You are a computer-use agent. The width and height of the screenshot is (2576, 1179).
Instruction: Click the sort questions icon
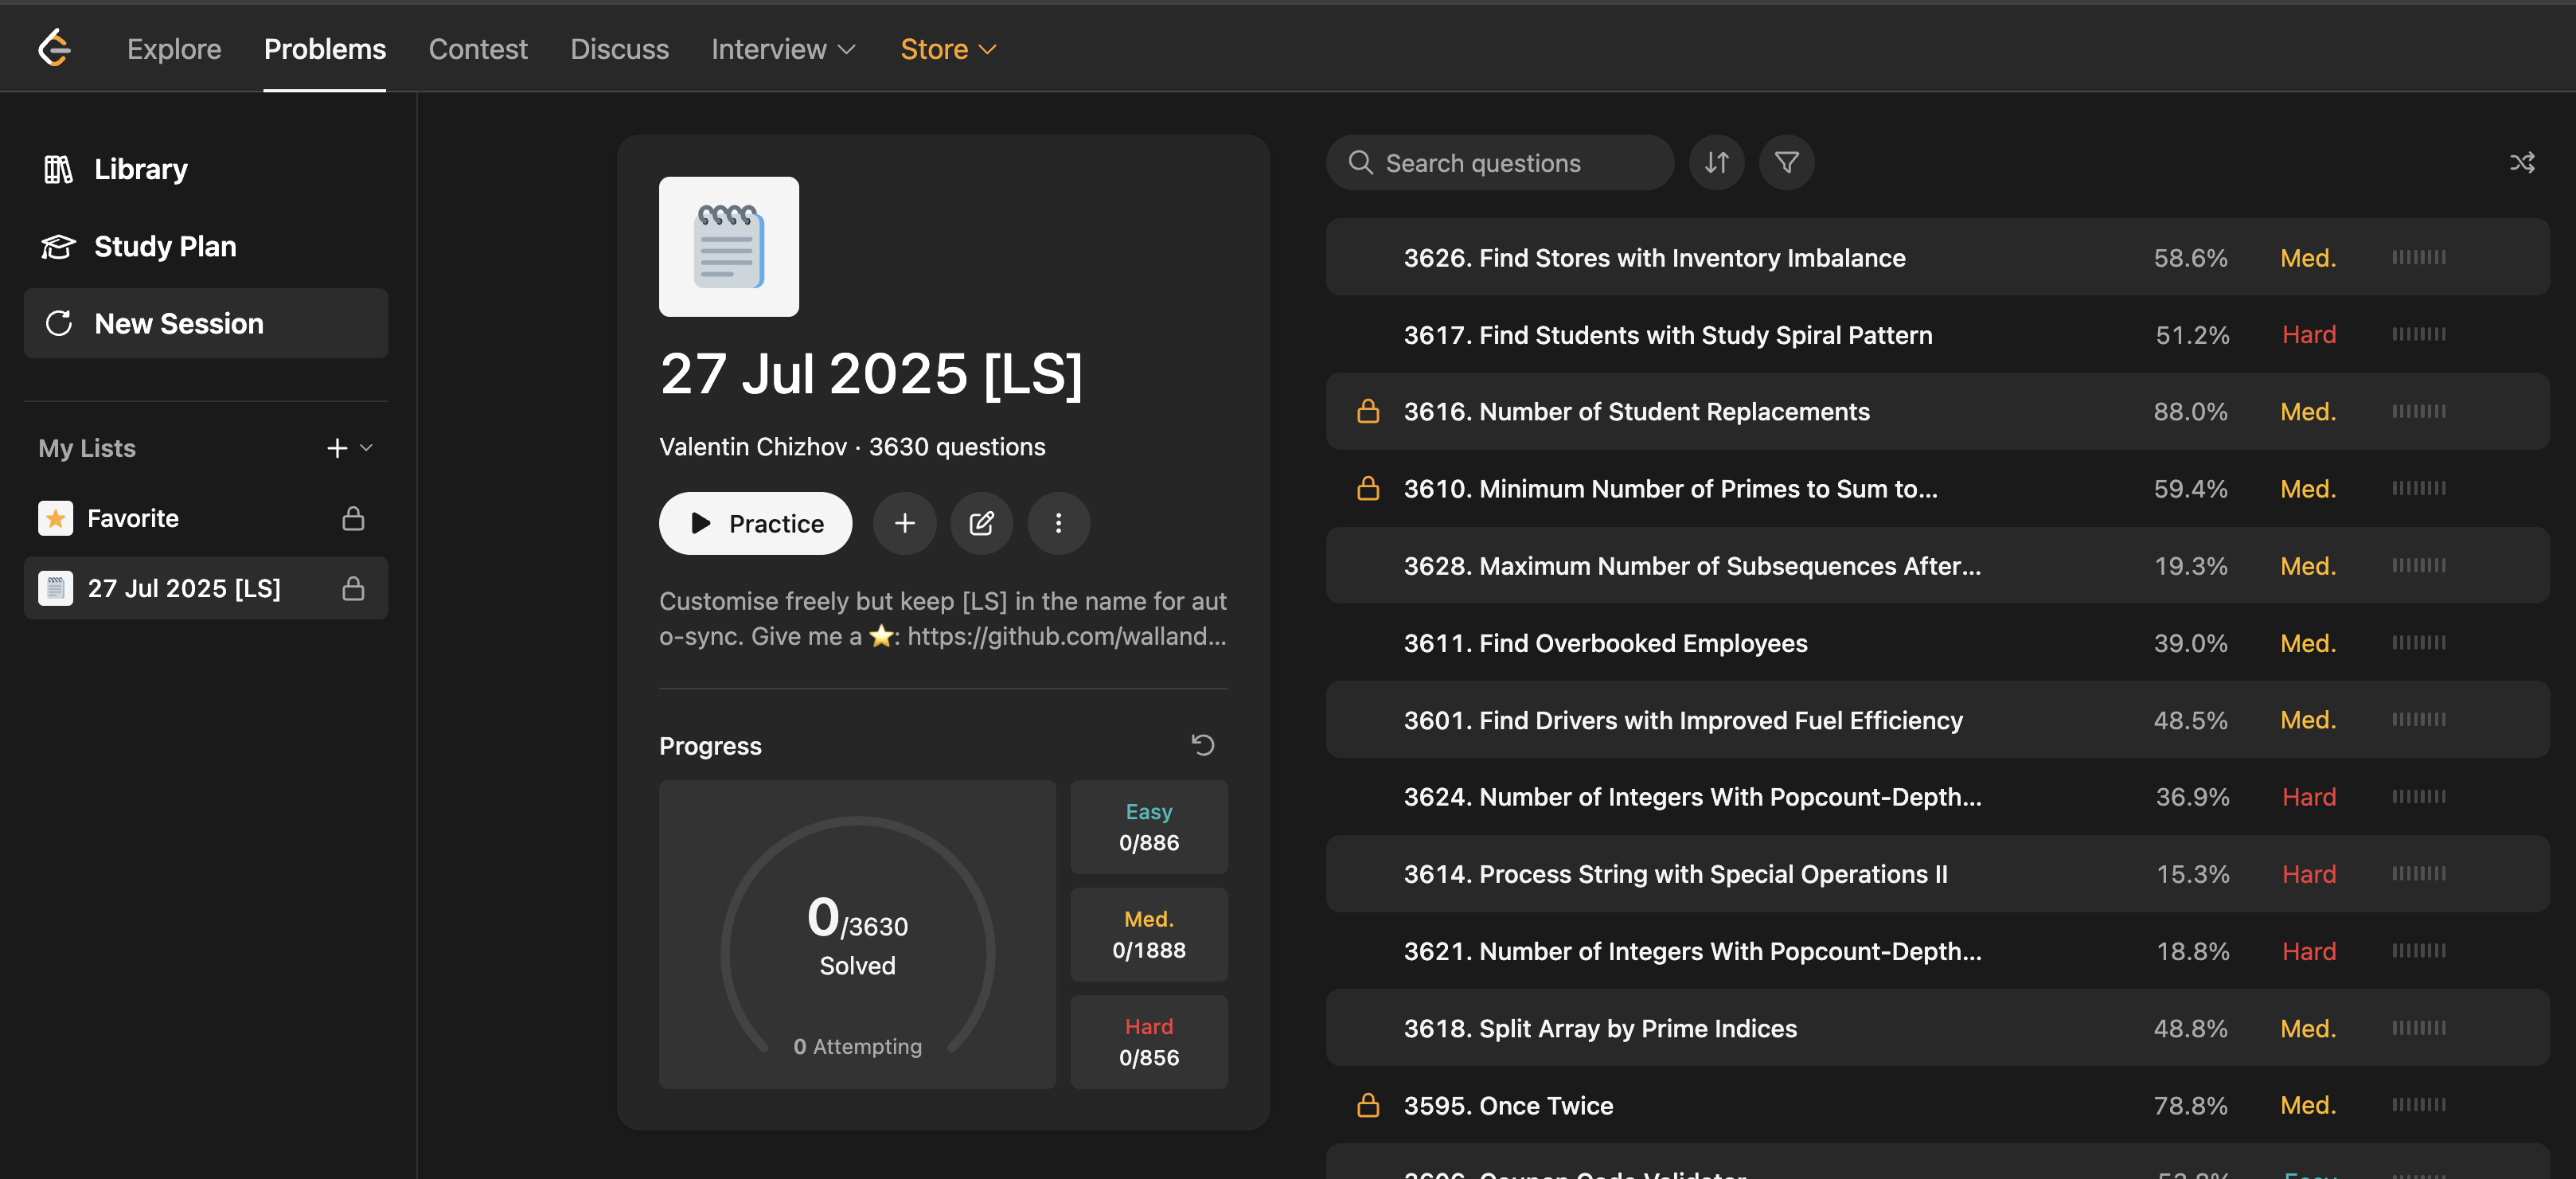click(1716, 162)
